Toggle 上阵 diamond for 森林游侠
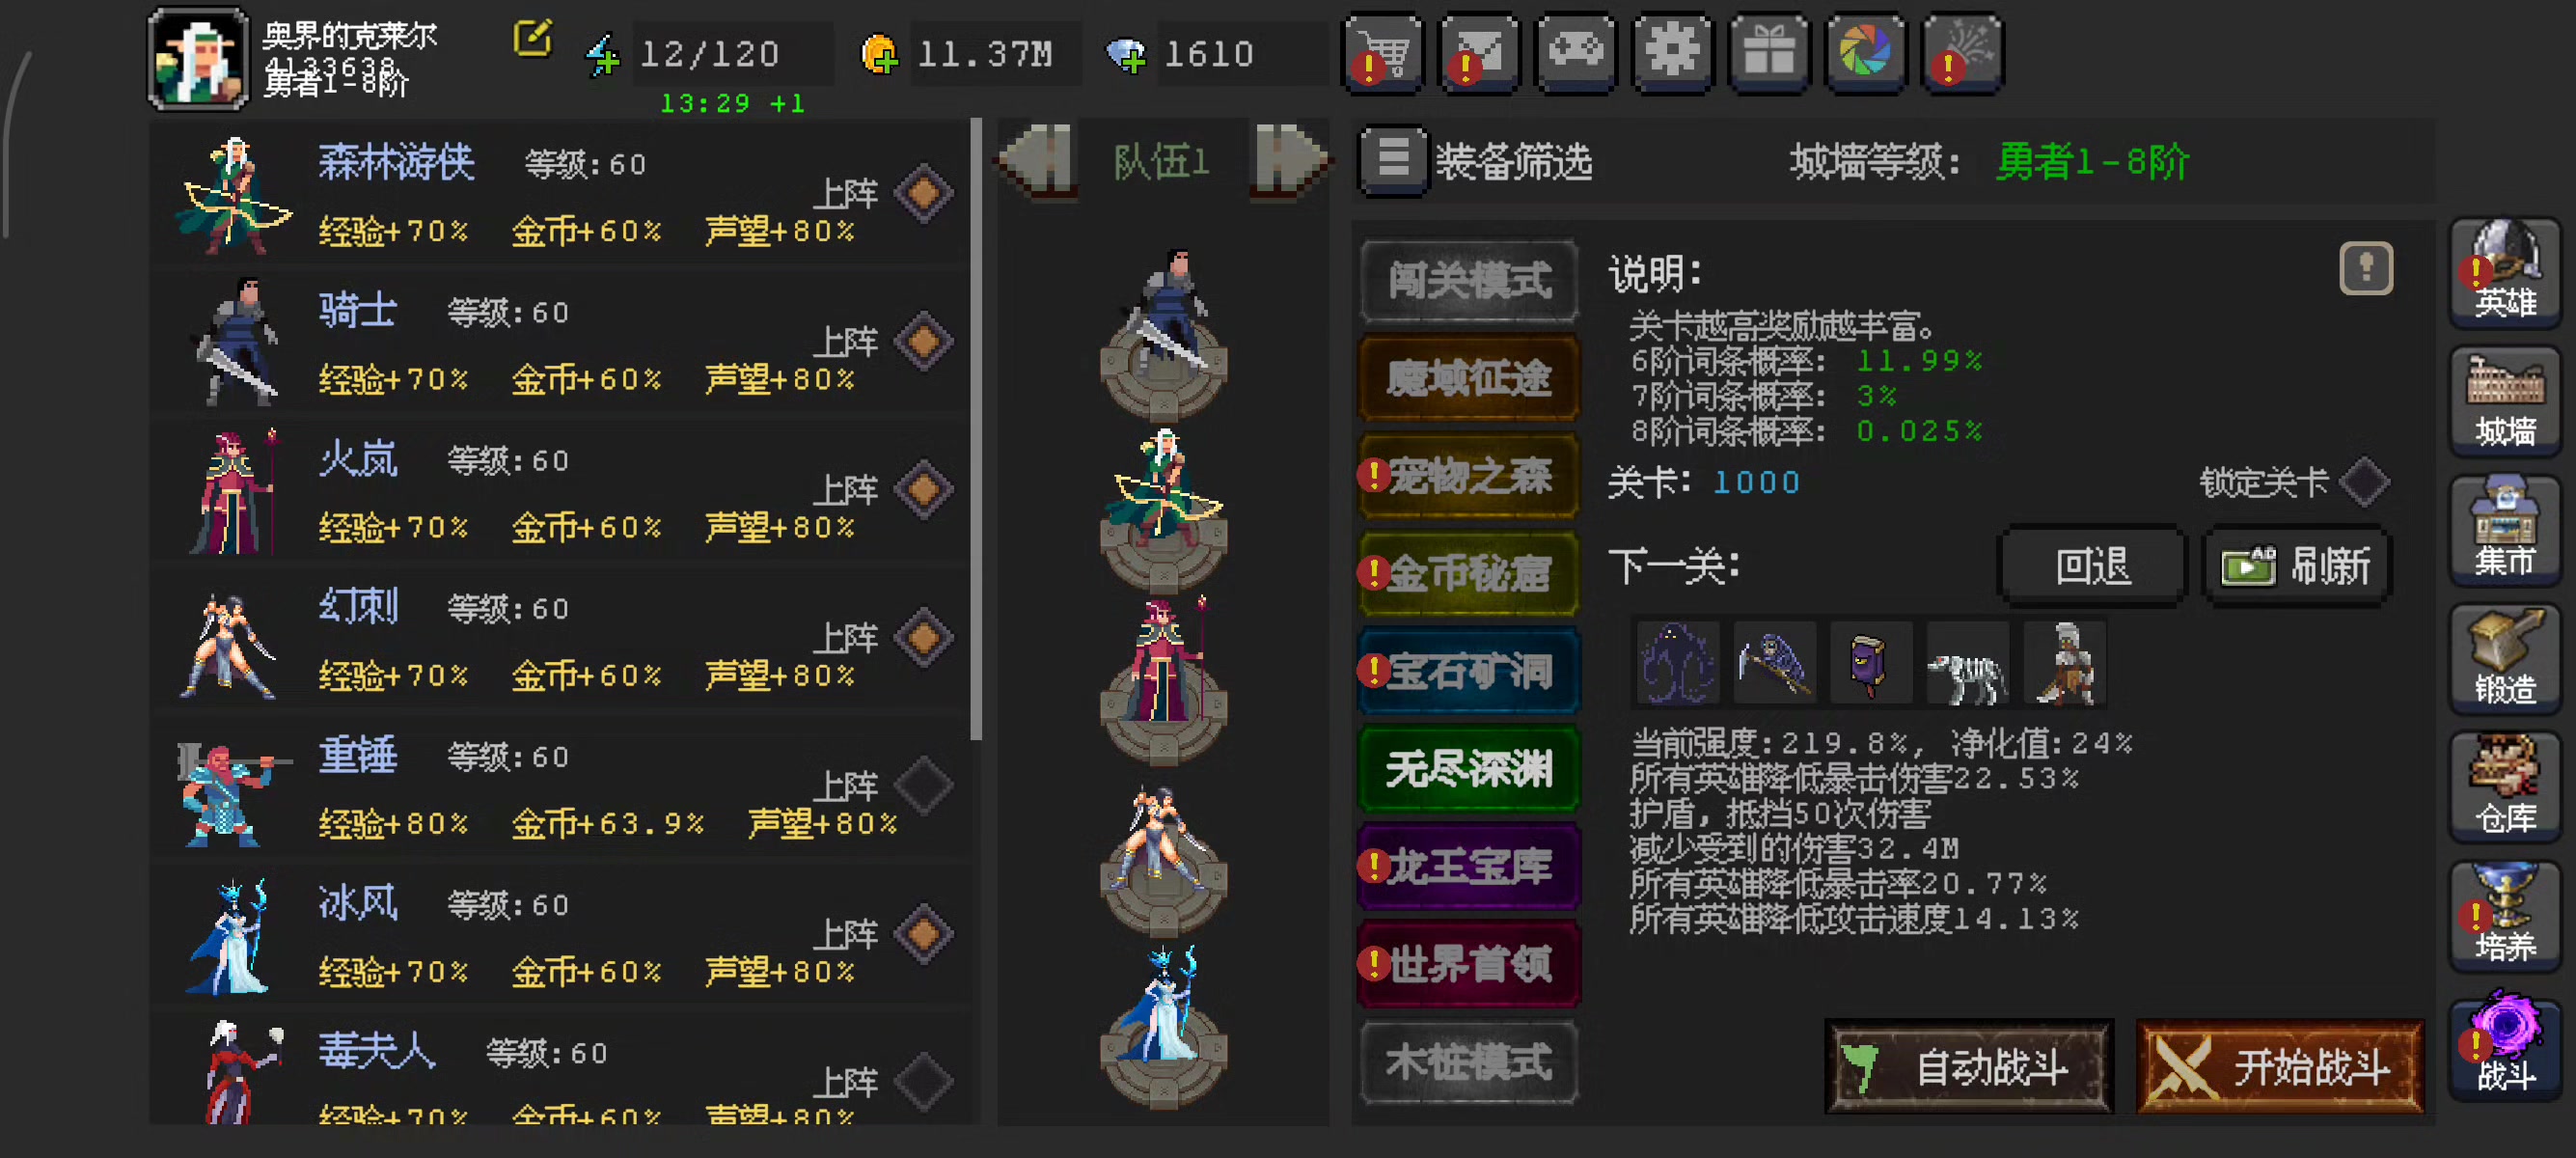The image size is (2576, 1158). coord(923,193)
